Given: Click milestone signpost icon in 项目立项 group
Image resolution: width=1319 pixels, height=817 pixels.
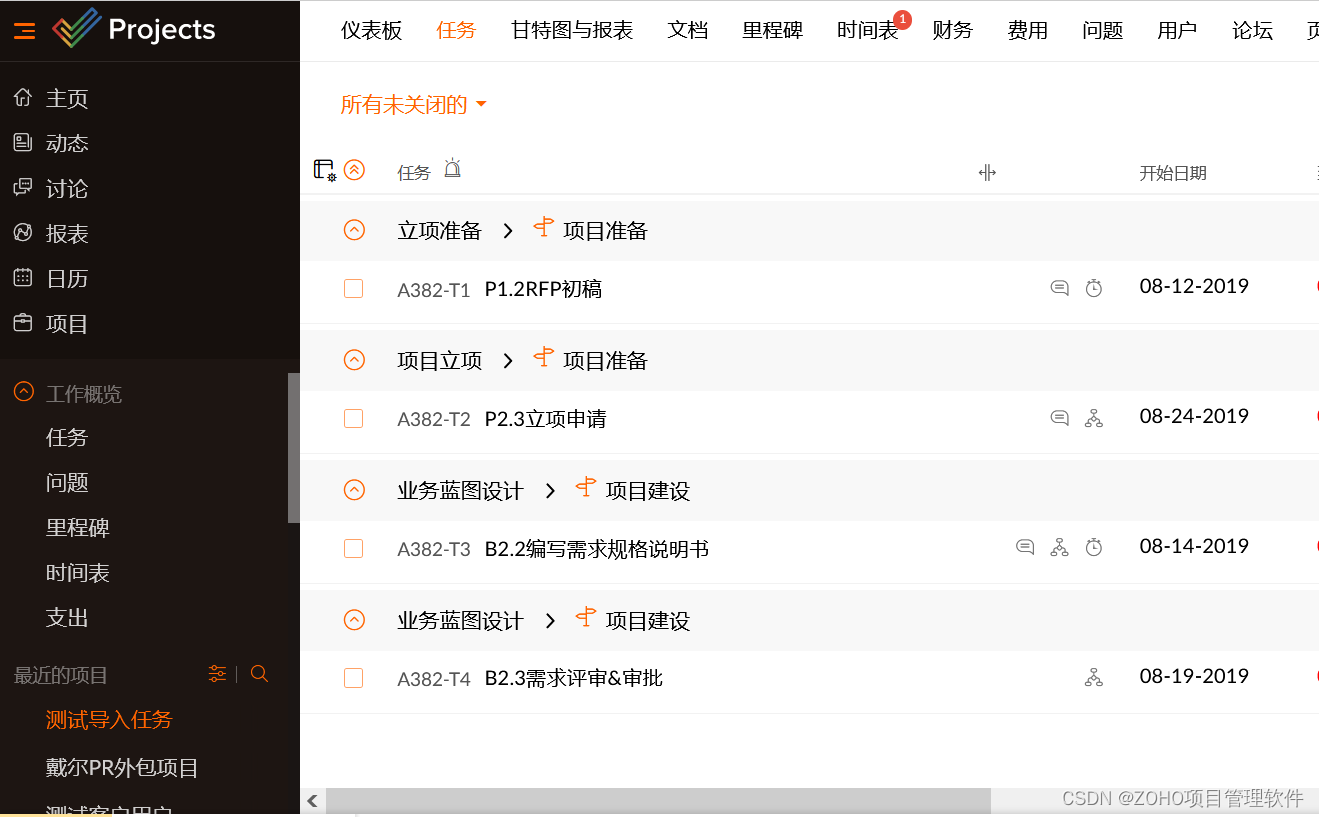Looking at the screenshot, I should coord(543,358).
